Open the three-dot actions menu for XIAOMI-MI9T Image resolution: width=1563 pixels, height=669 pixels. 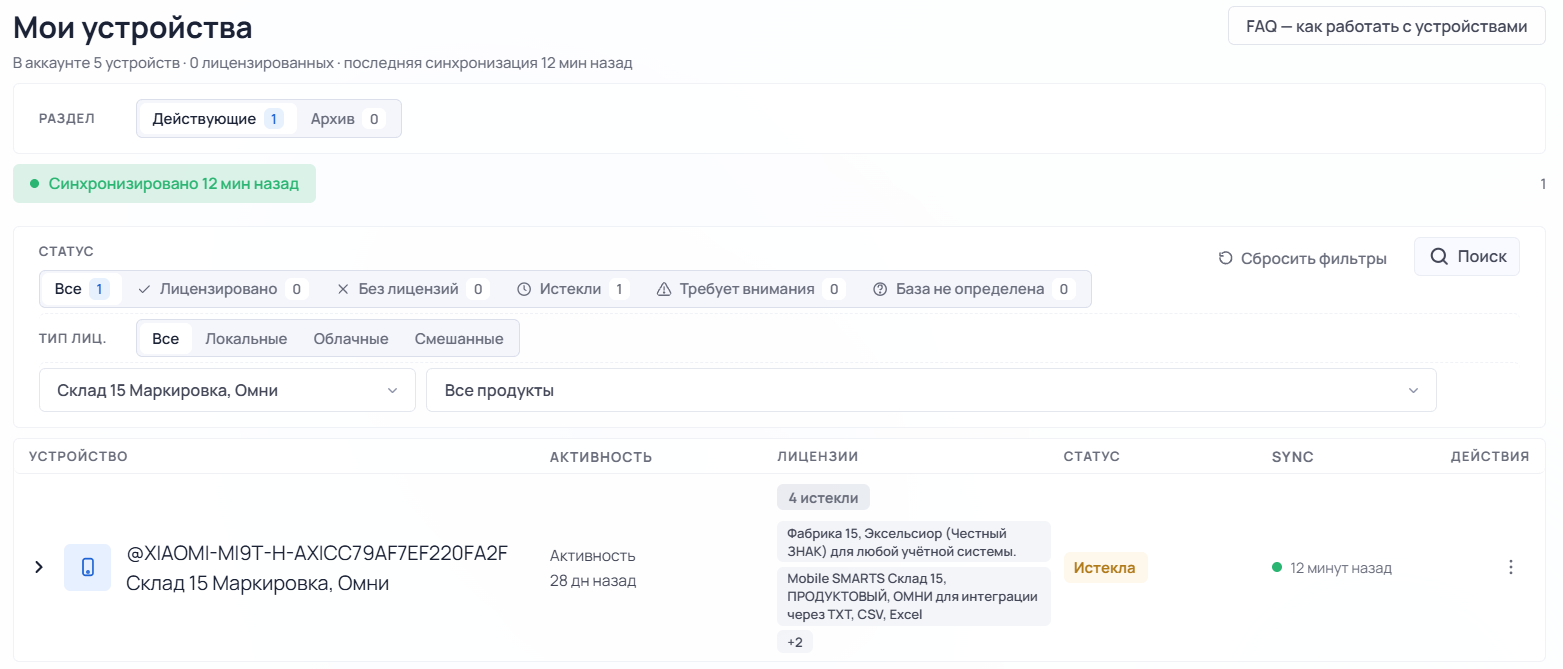tap(1510, 568)
